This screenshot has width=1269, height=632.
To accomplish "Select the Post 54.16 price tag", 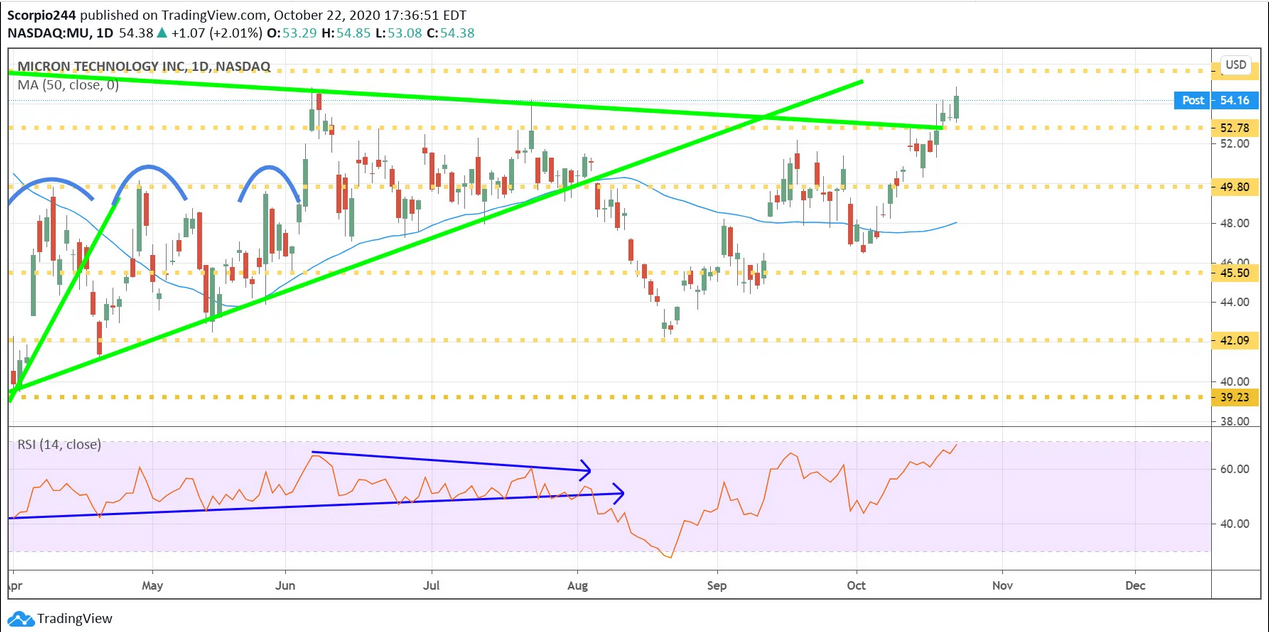I will point(1216,100).
